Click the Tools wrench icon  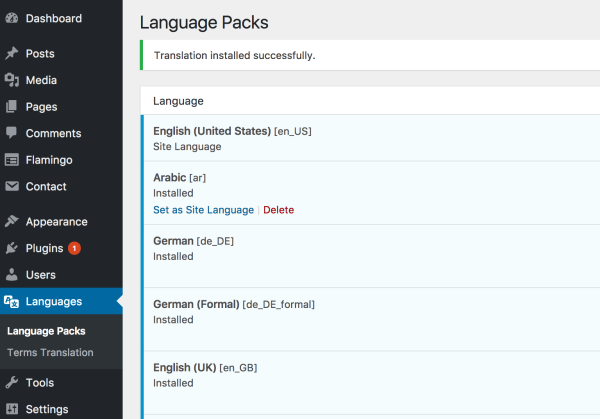click(x=12, y=382)
